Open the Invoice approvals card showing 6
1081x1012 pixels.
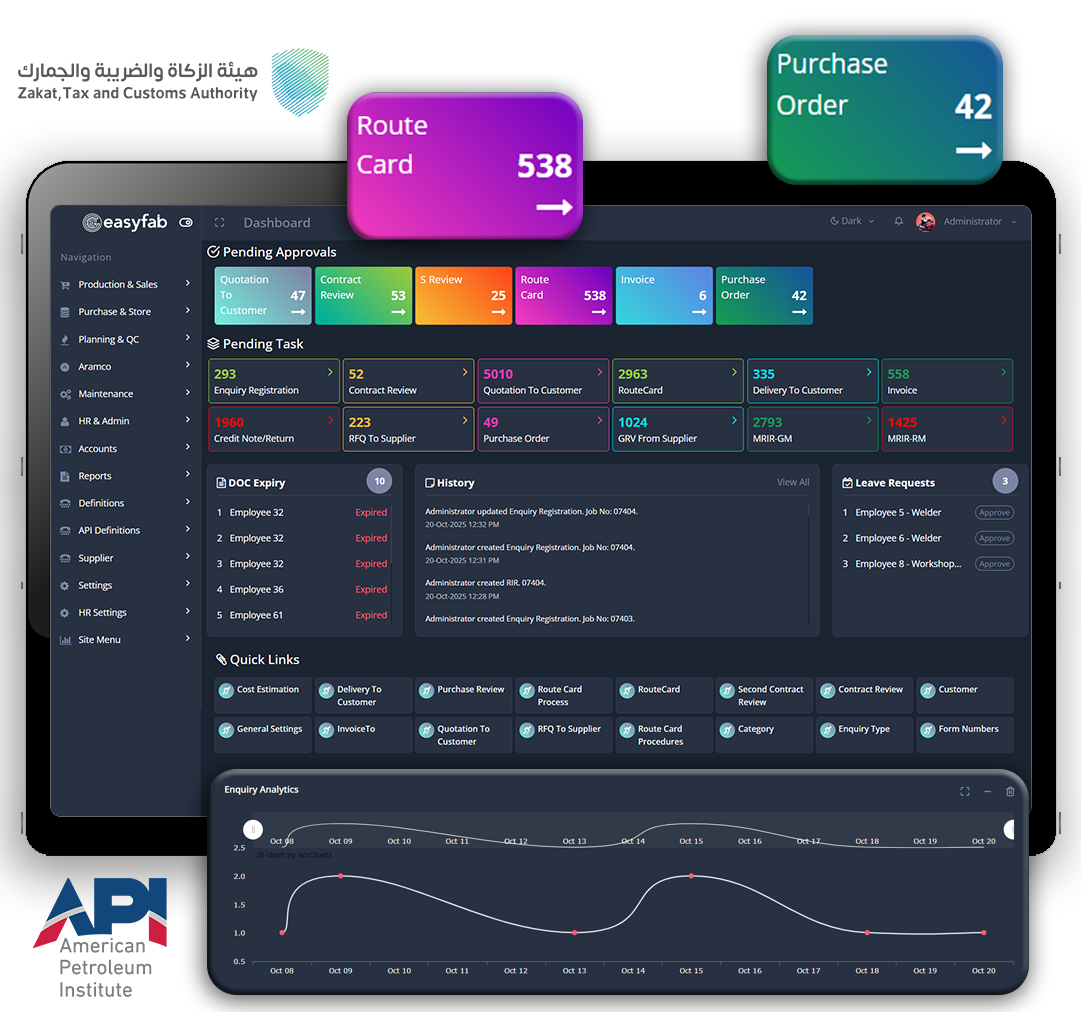664,295
